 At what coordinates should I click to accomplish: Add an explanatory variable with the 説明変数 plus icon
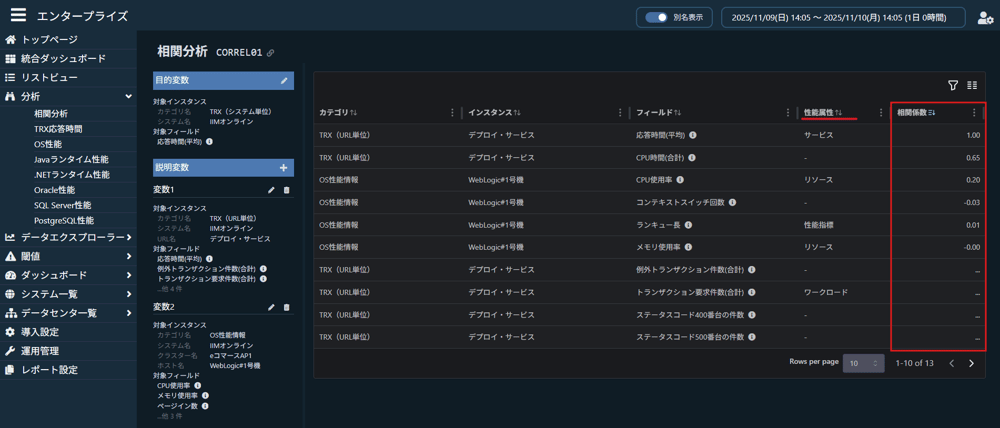[x=284, y=168]
